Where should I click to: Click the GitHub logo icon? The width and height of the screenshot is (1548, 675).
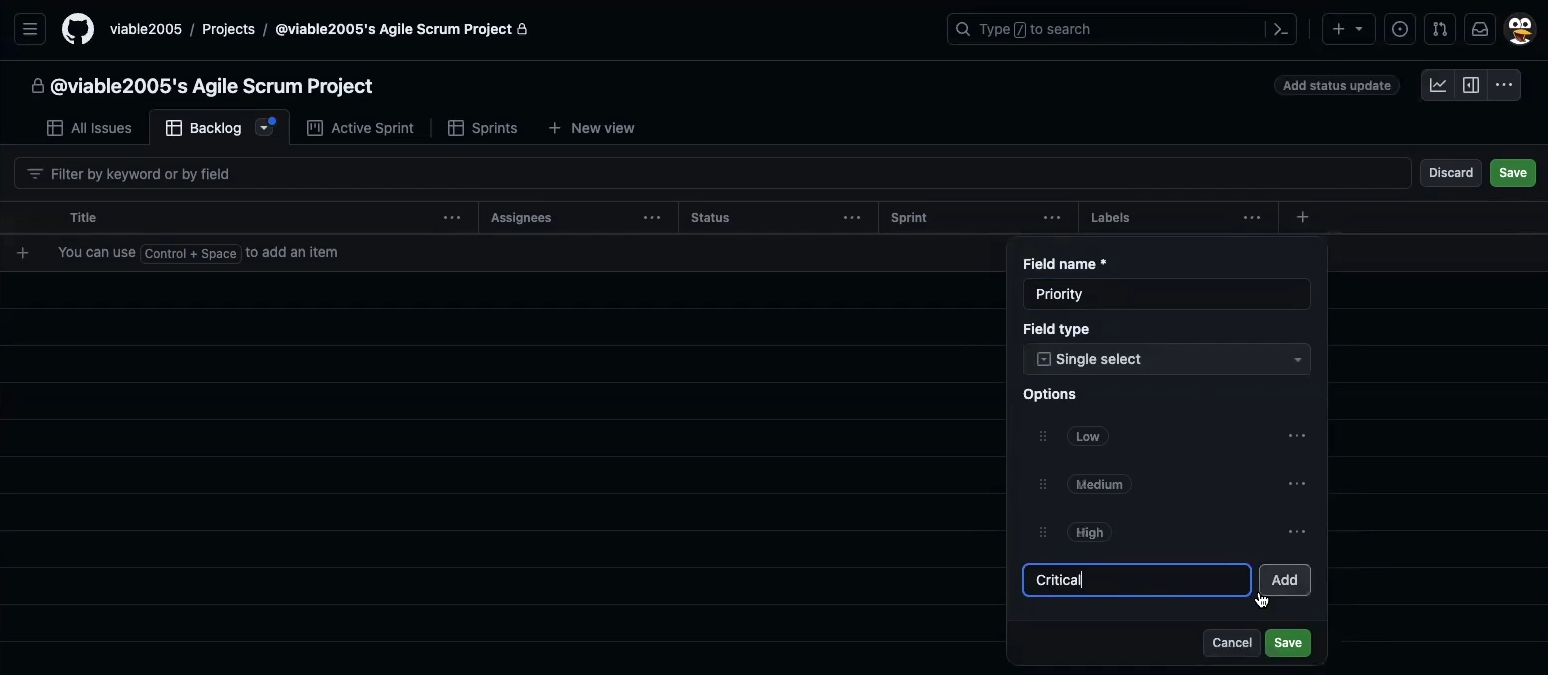(x=78, y=29)
